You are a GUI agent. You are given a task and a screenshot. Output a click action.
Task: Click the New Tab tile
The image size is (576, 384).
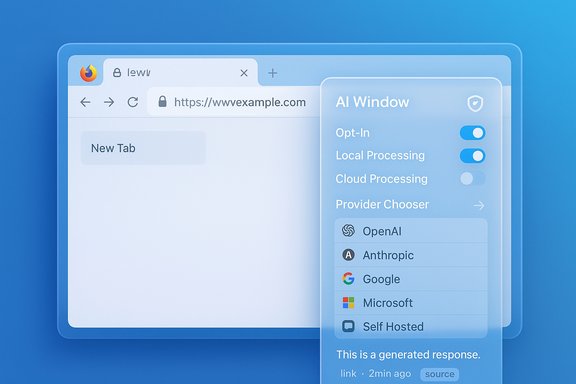coord(143,148)
